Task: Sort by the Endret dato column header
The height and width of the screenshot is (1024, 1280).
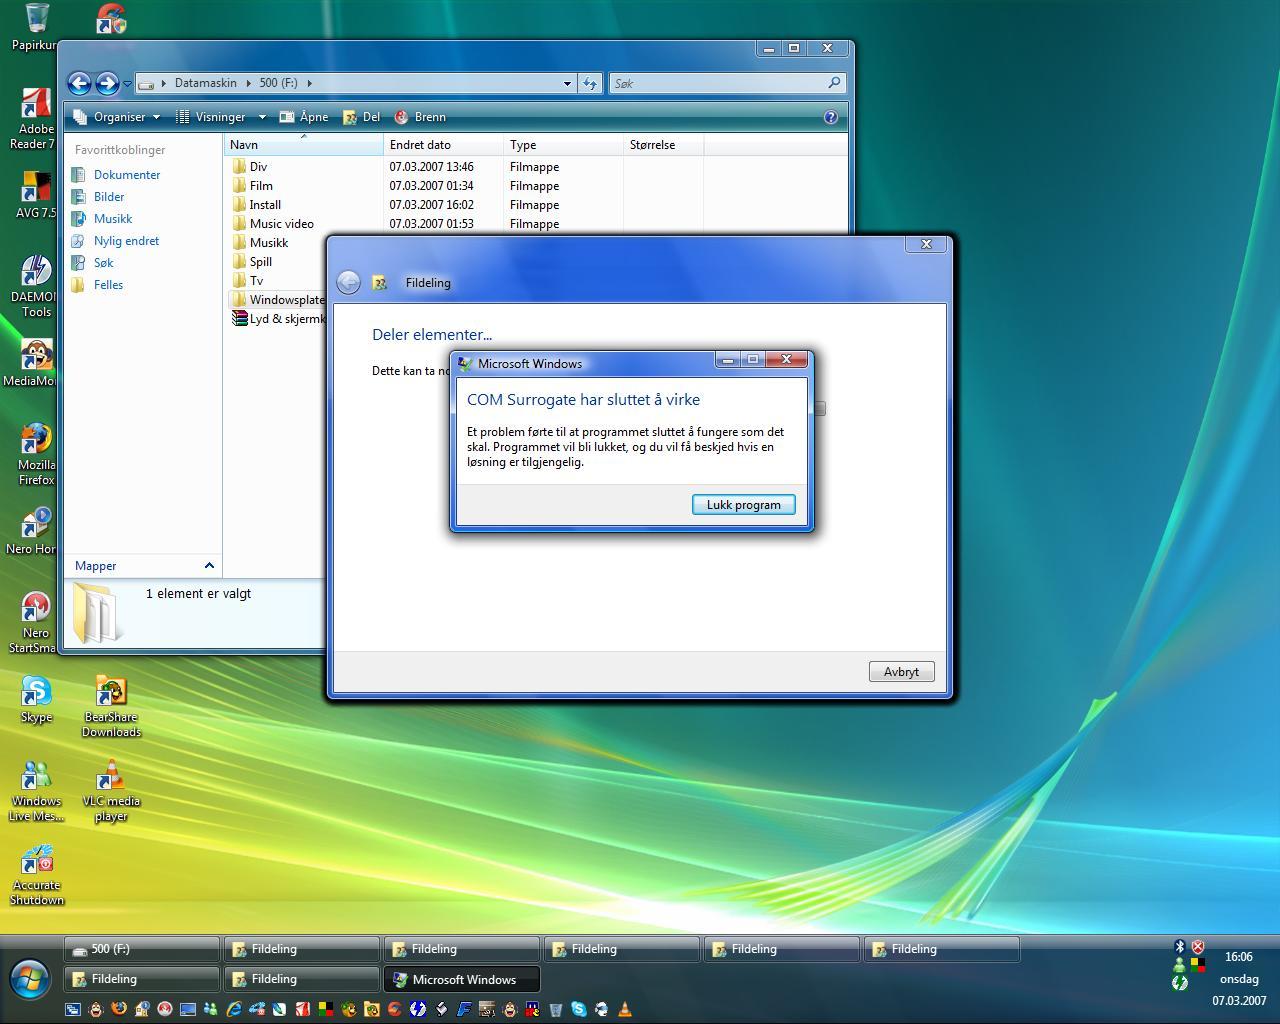Action: (443, 145)
